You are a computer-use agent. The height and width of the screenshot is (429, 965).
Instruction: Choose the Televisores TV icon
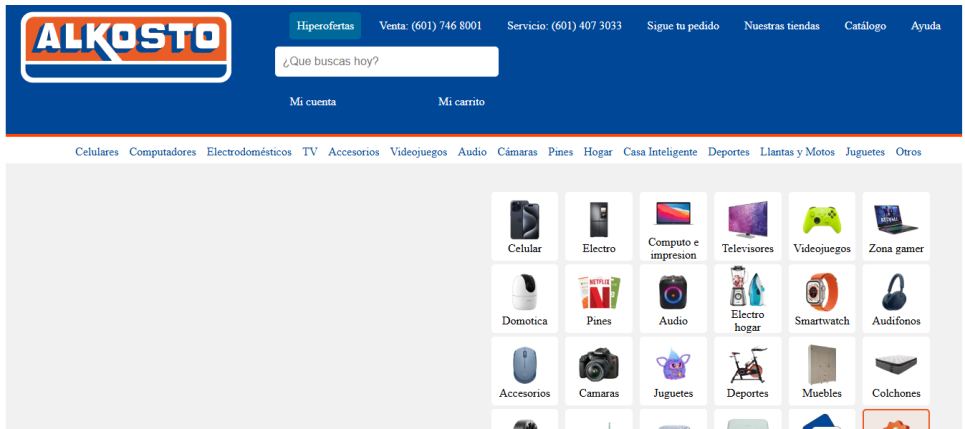pos(748,220)
